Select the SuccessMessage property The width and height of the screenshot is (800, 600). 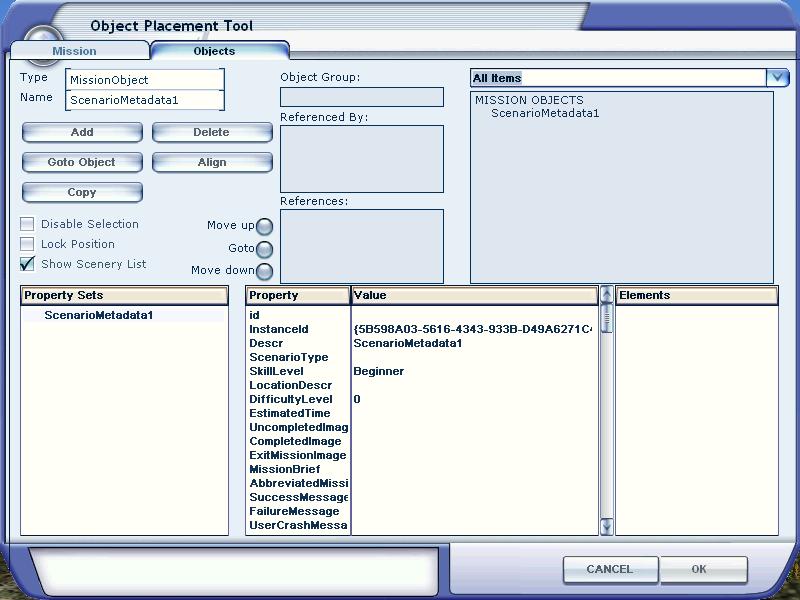[299, 497]
